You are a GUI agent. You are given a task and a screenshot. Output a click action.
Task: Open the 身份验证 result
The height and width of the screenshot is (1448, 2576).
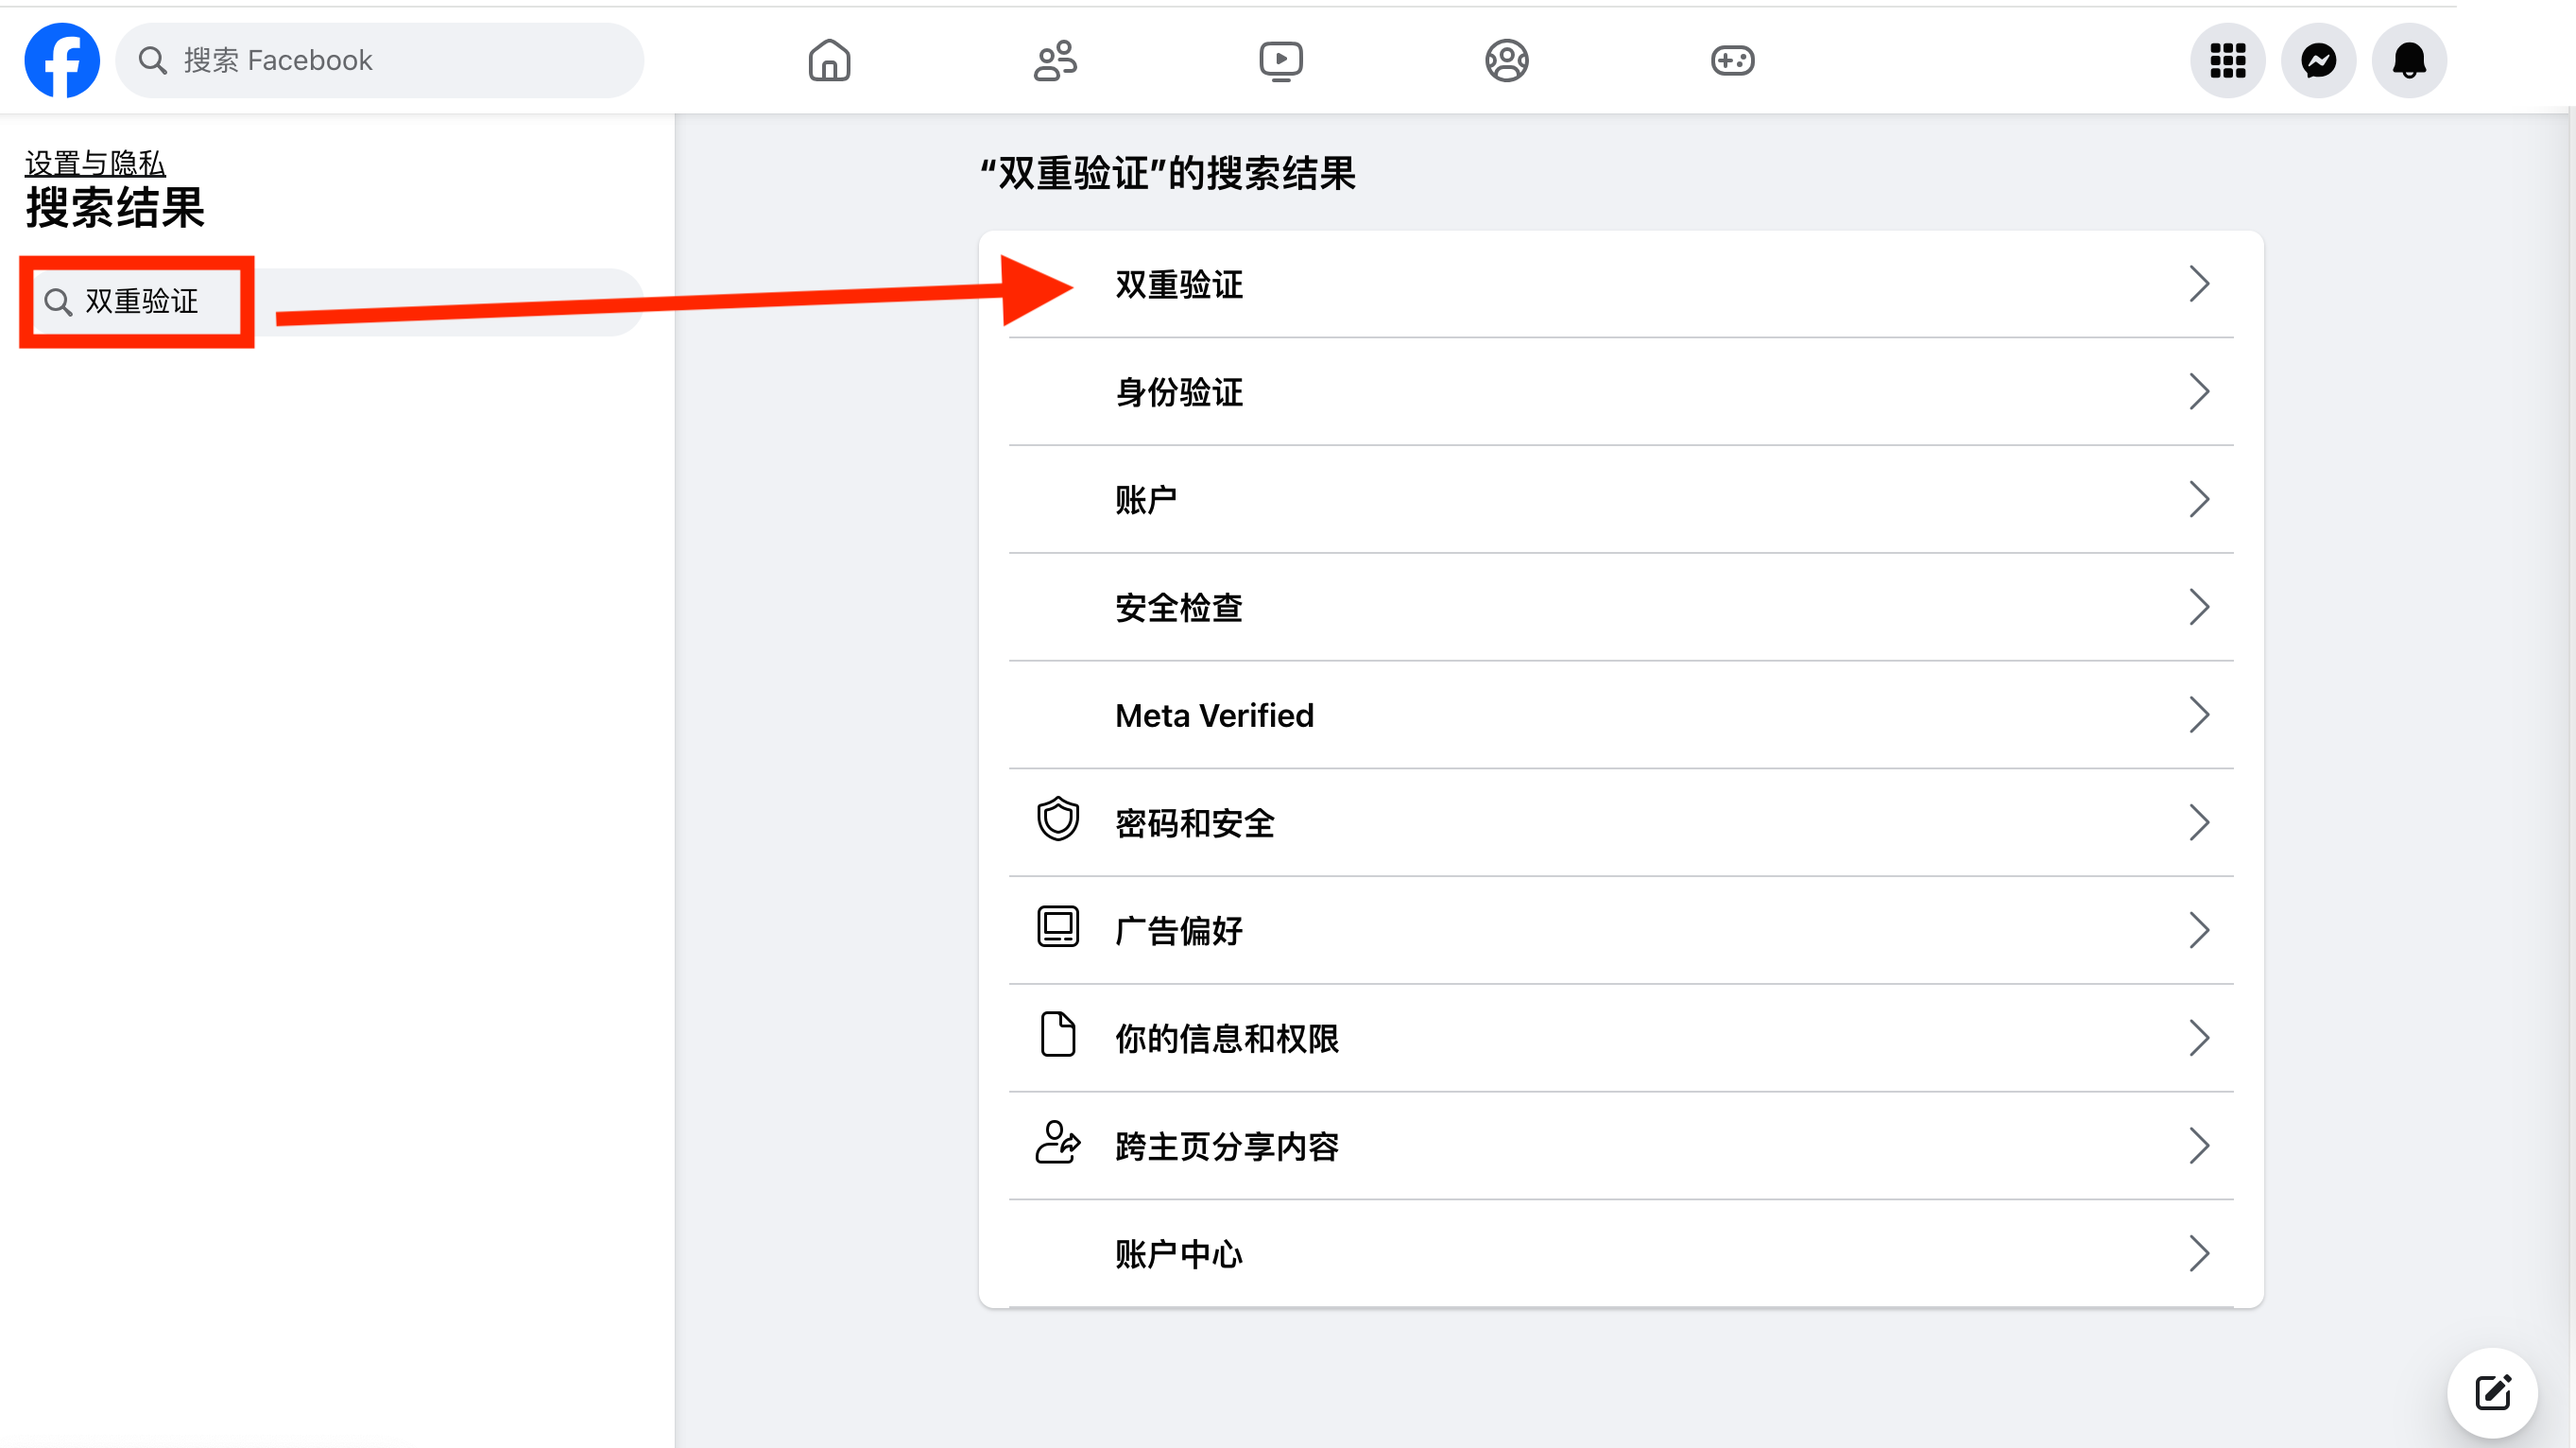(1621, 392)
